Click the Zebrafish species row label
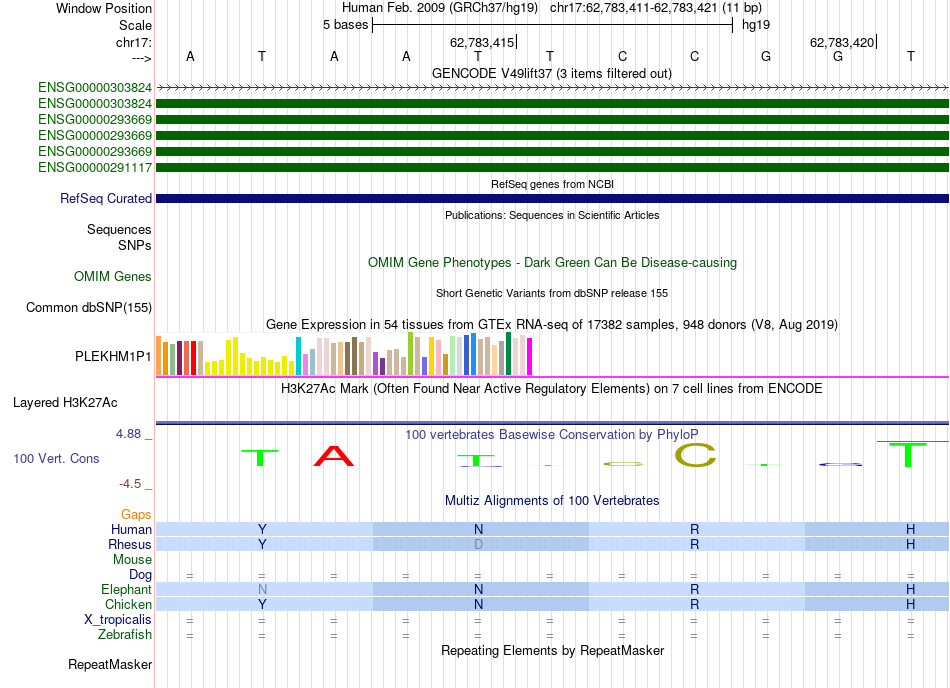The height and width of the screenshot is (688, 950). (125, 635)
